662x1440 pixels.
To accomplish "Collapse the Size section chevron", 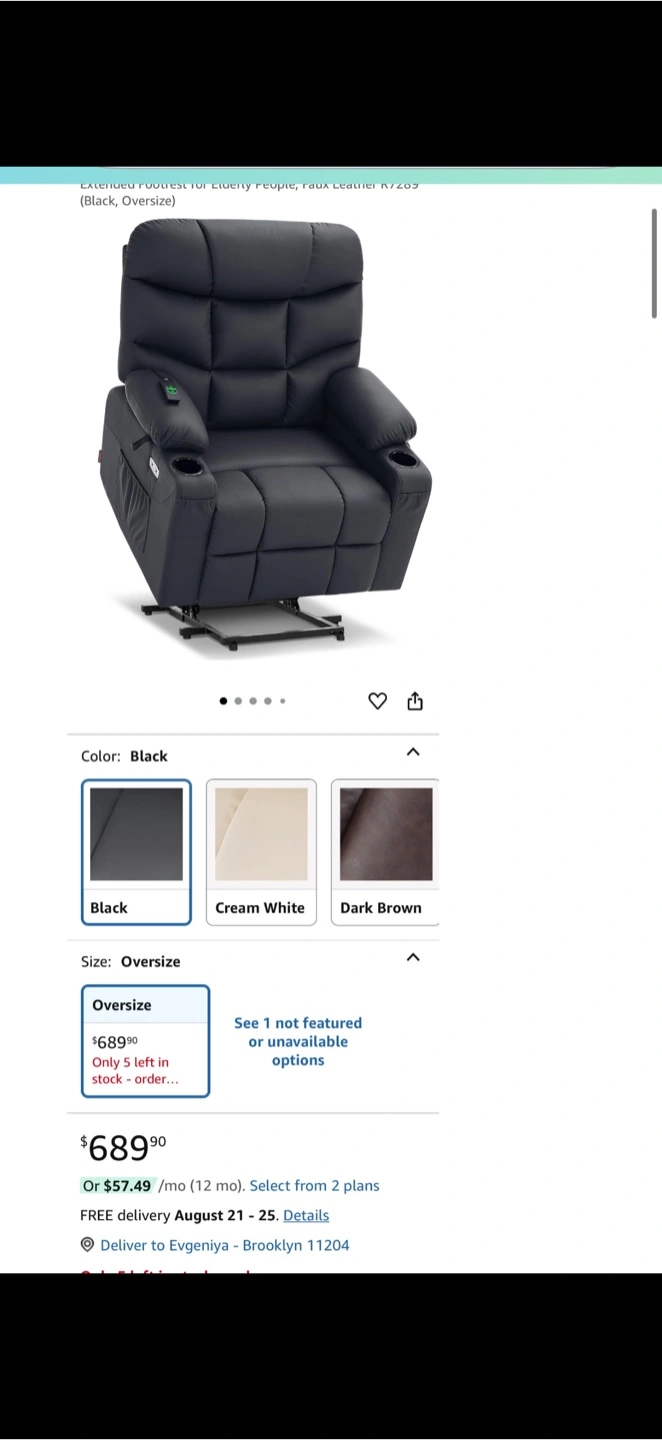I will [413, 957].
